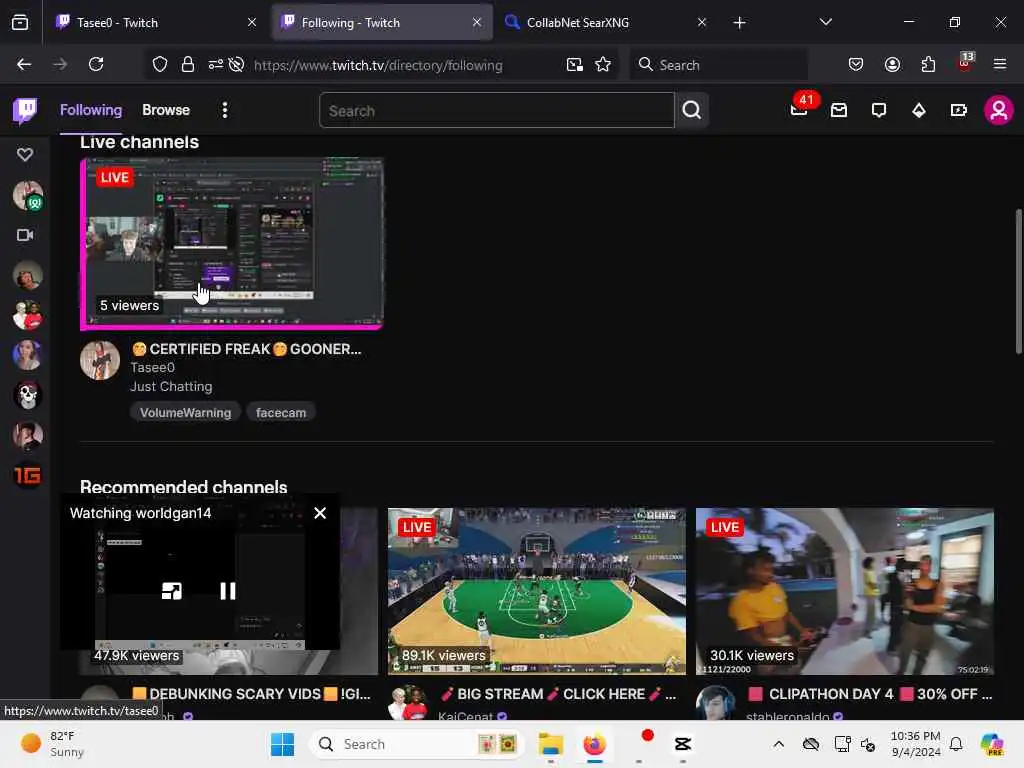Bookmark this page with the star
This screenshot has height=768, width=1024.
pyautogui.click(x=603, y=64)
